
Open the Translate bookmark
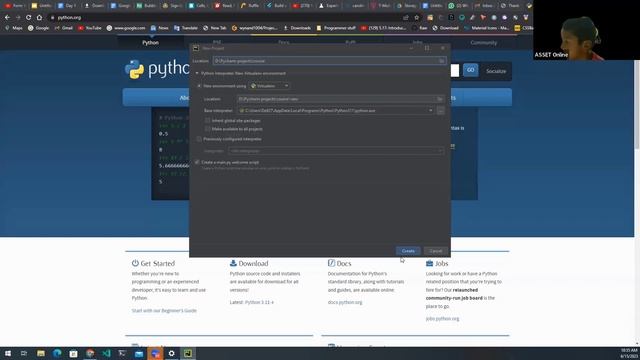coord(185,28)
